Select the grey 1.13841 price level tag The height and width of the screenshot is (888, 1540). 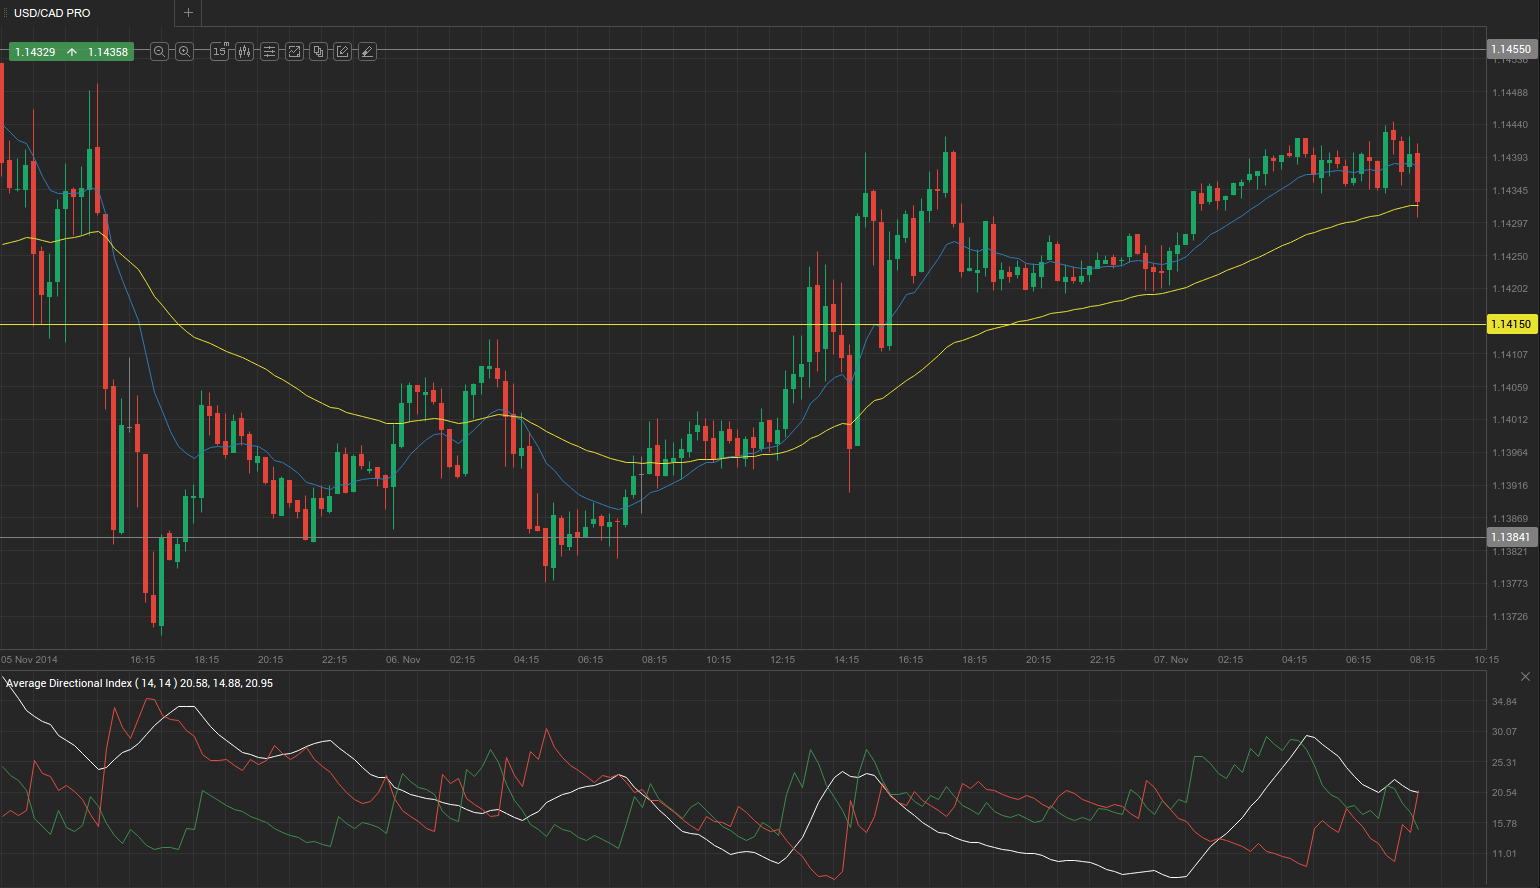[1510, 537]
